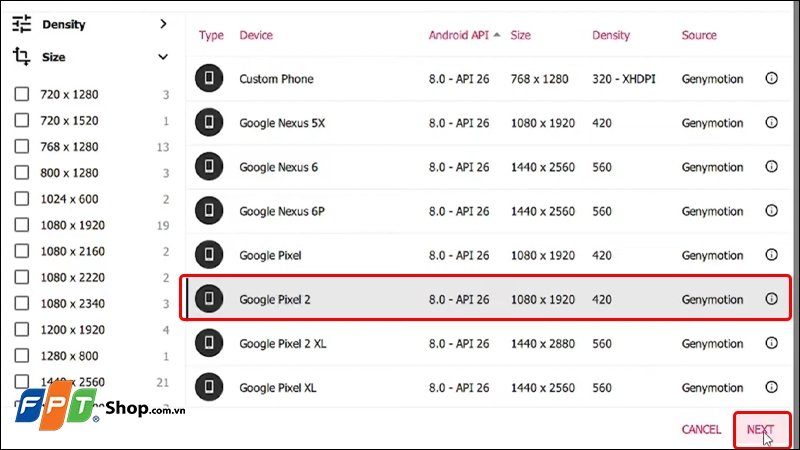Screen dimensions: 800x450
Task: Tick the 1200 x 1920 size checkbox
Action: pos(22,329)
